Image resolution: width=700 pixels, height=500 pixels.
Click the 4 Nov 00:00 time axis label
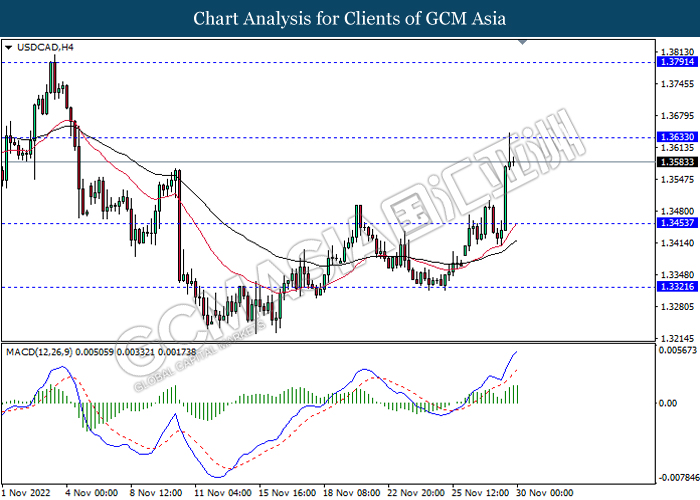pyautogui.click(x=92, y=493)
